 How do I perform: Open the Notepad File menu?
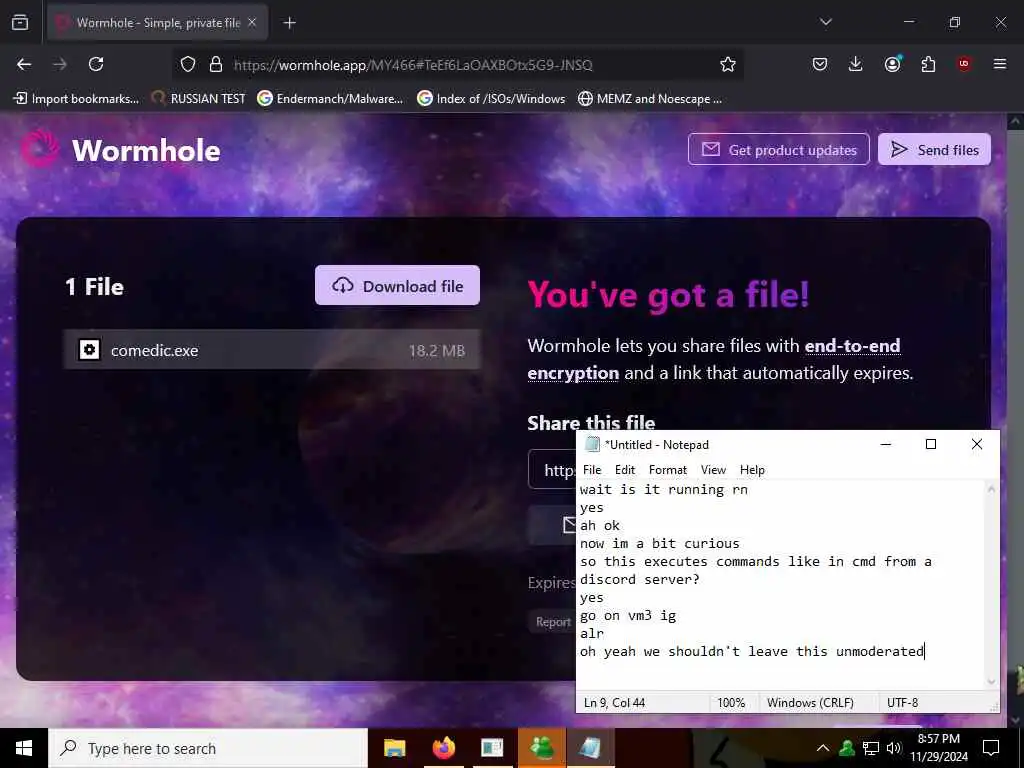[592, 470]
